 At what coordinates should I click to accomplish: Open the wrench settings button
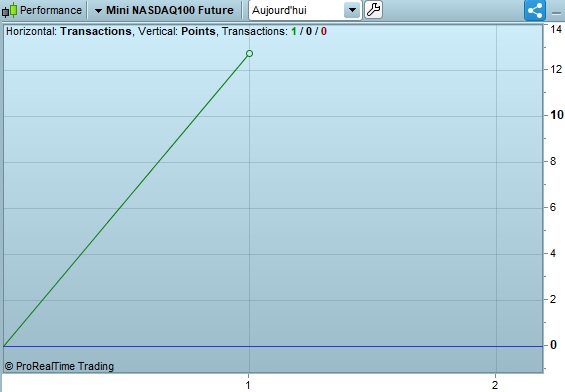coord(373,10)
